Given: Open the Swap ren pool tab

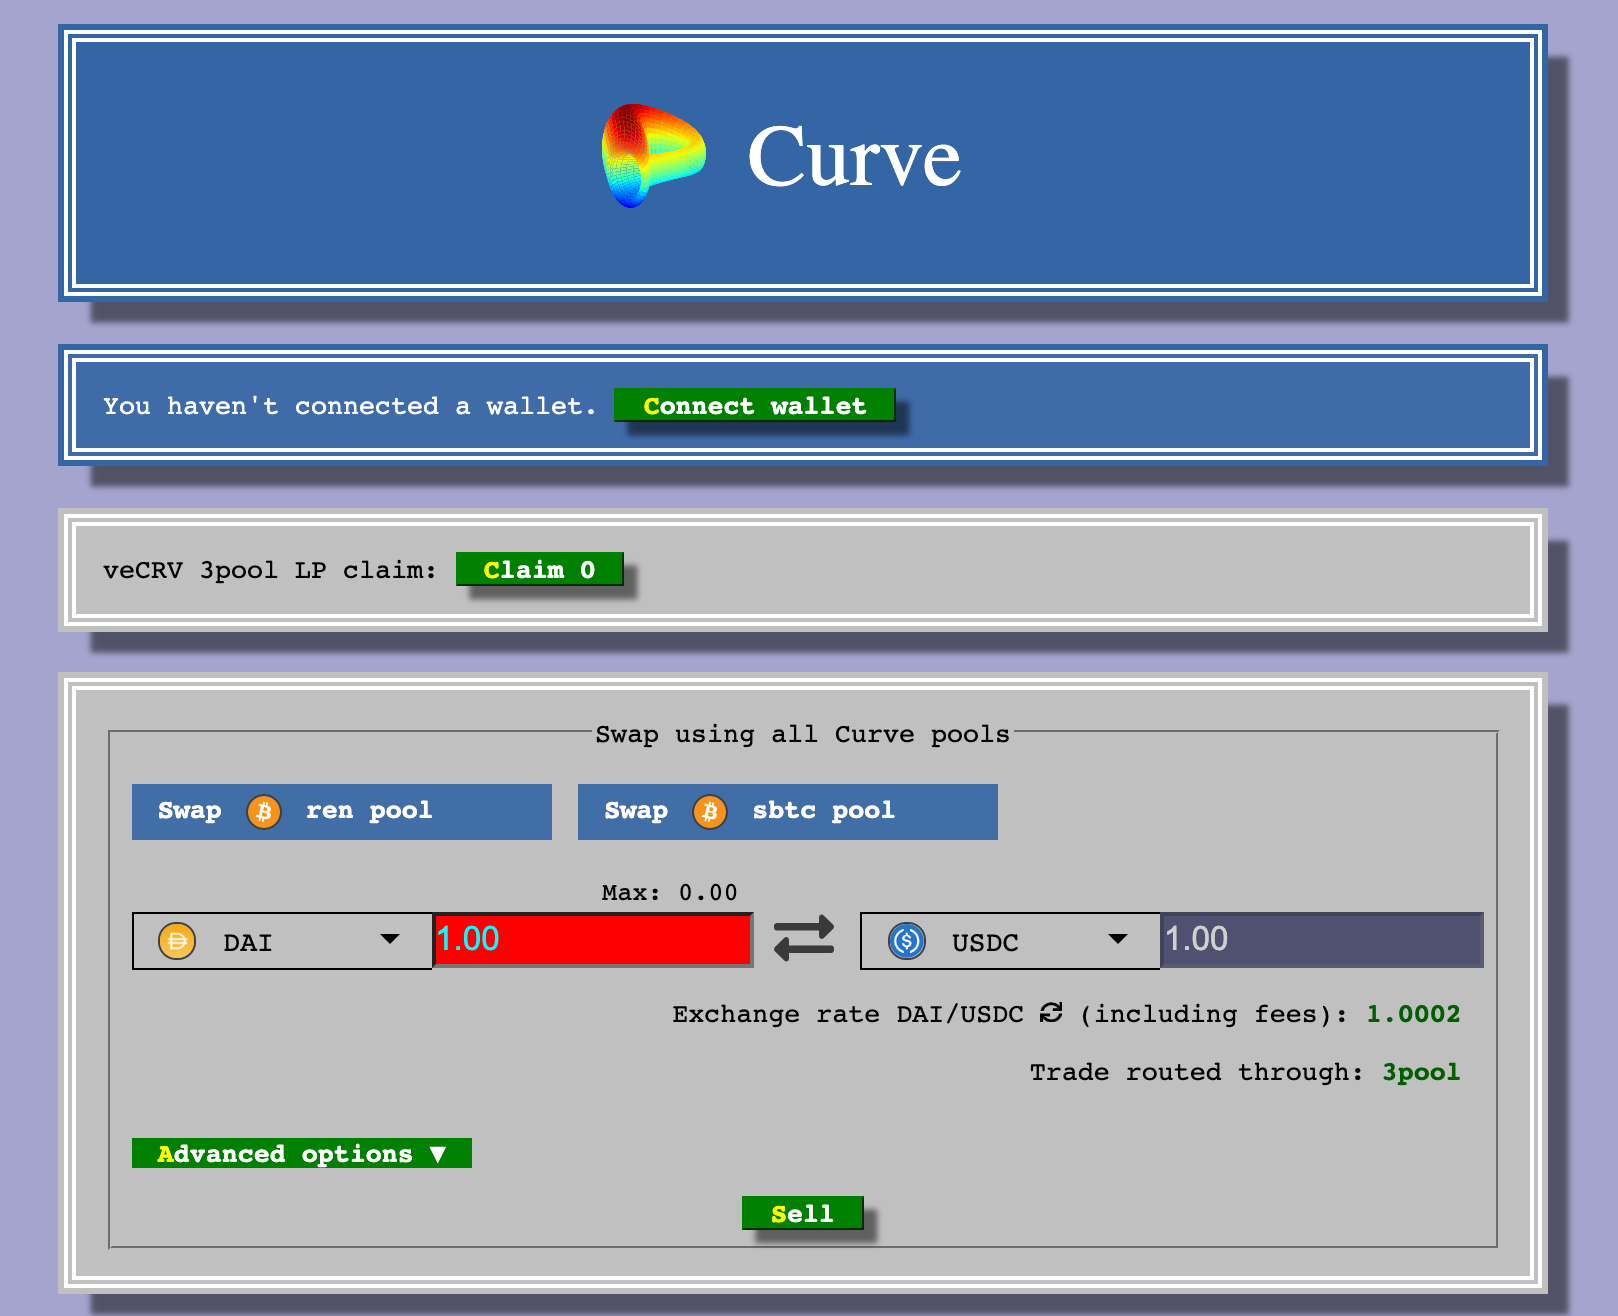Looking at the screenshot, I should (342, 812).
